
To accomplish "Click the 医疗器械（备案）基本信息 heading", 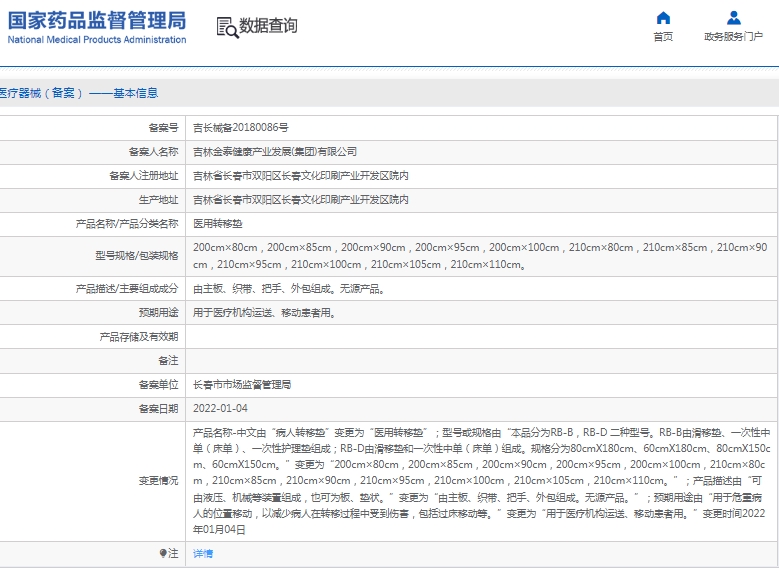I will coord(79,93).
